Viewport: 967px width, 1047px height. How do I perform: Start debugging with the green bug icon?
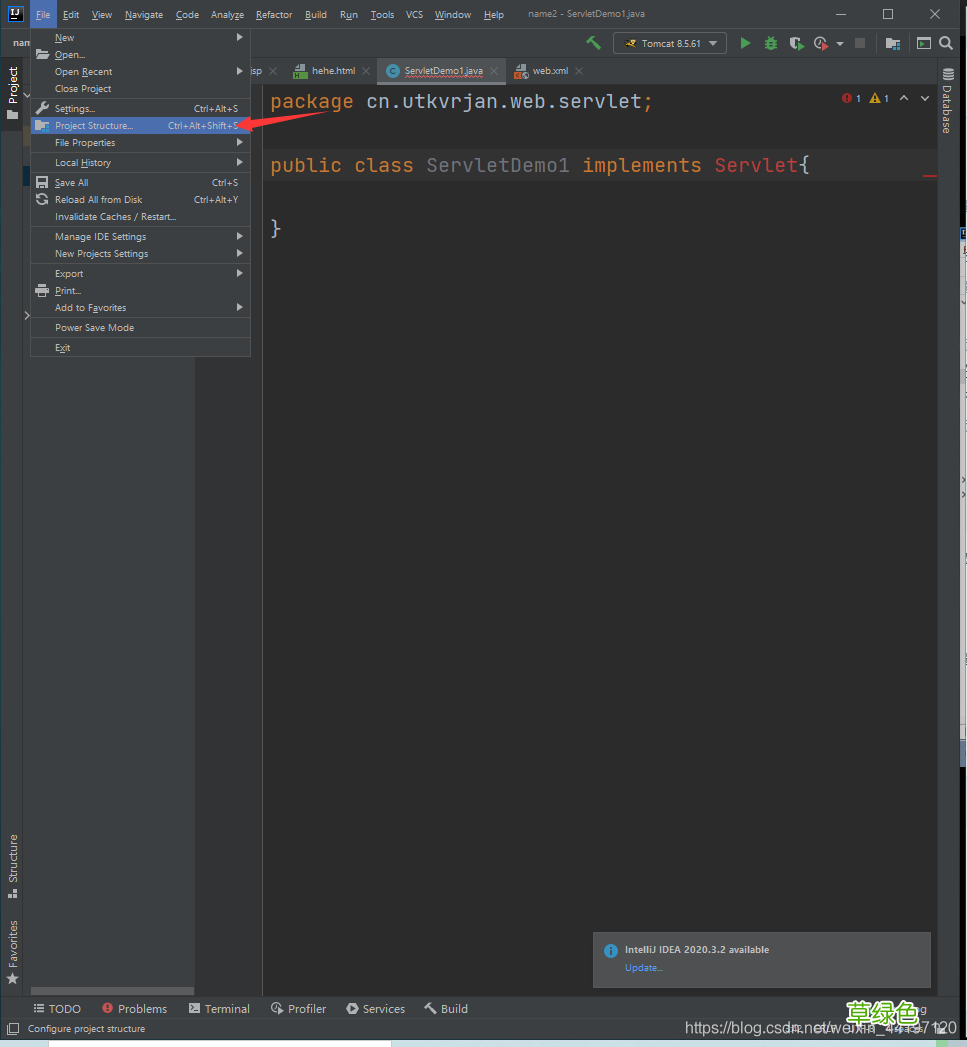pos(771,43)
